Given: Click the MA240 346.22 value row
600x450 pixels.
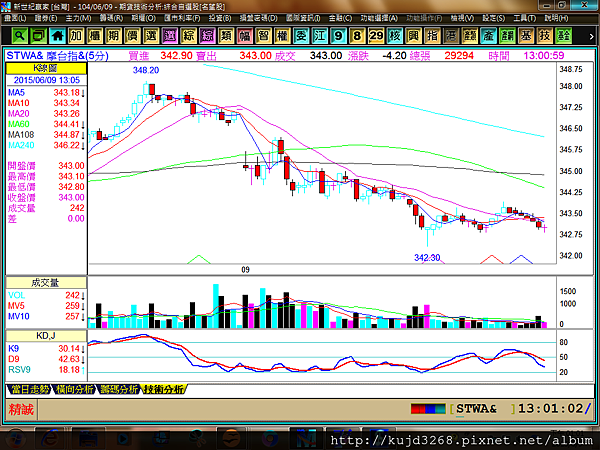Looking at the screenshot, I should click(x=46, y=145).
